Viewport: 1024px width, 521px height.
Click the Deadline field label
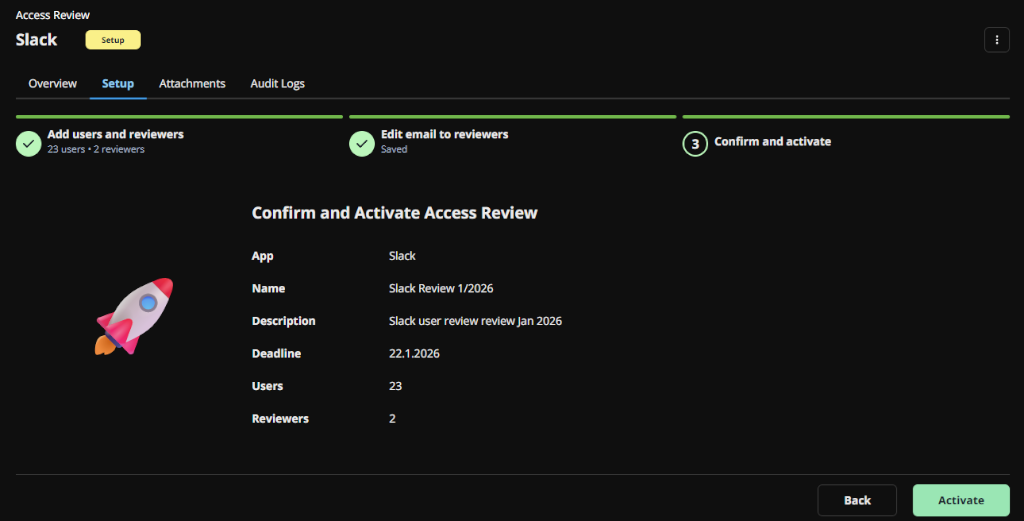[x=276, y=354]
